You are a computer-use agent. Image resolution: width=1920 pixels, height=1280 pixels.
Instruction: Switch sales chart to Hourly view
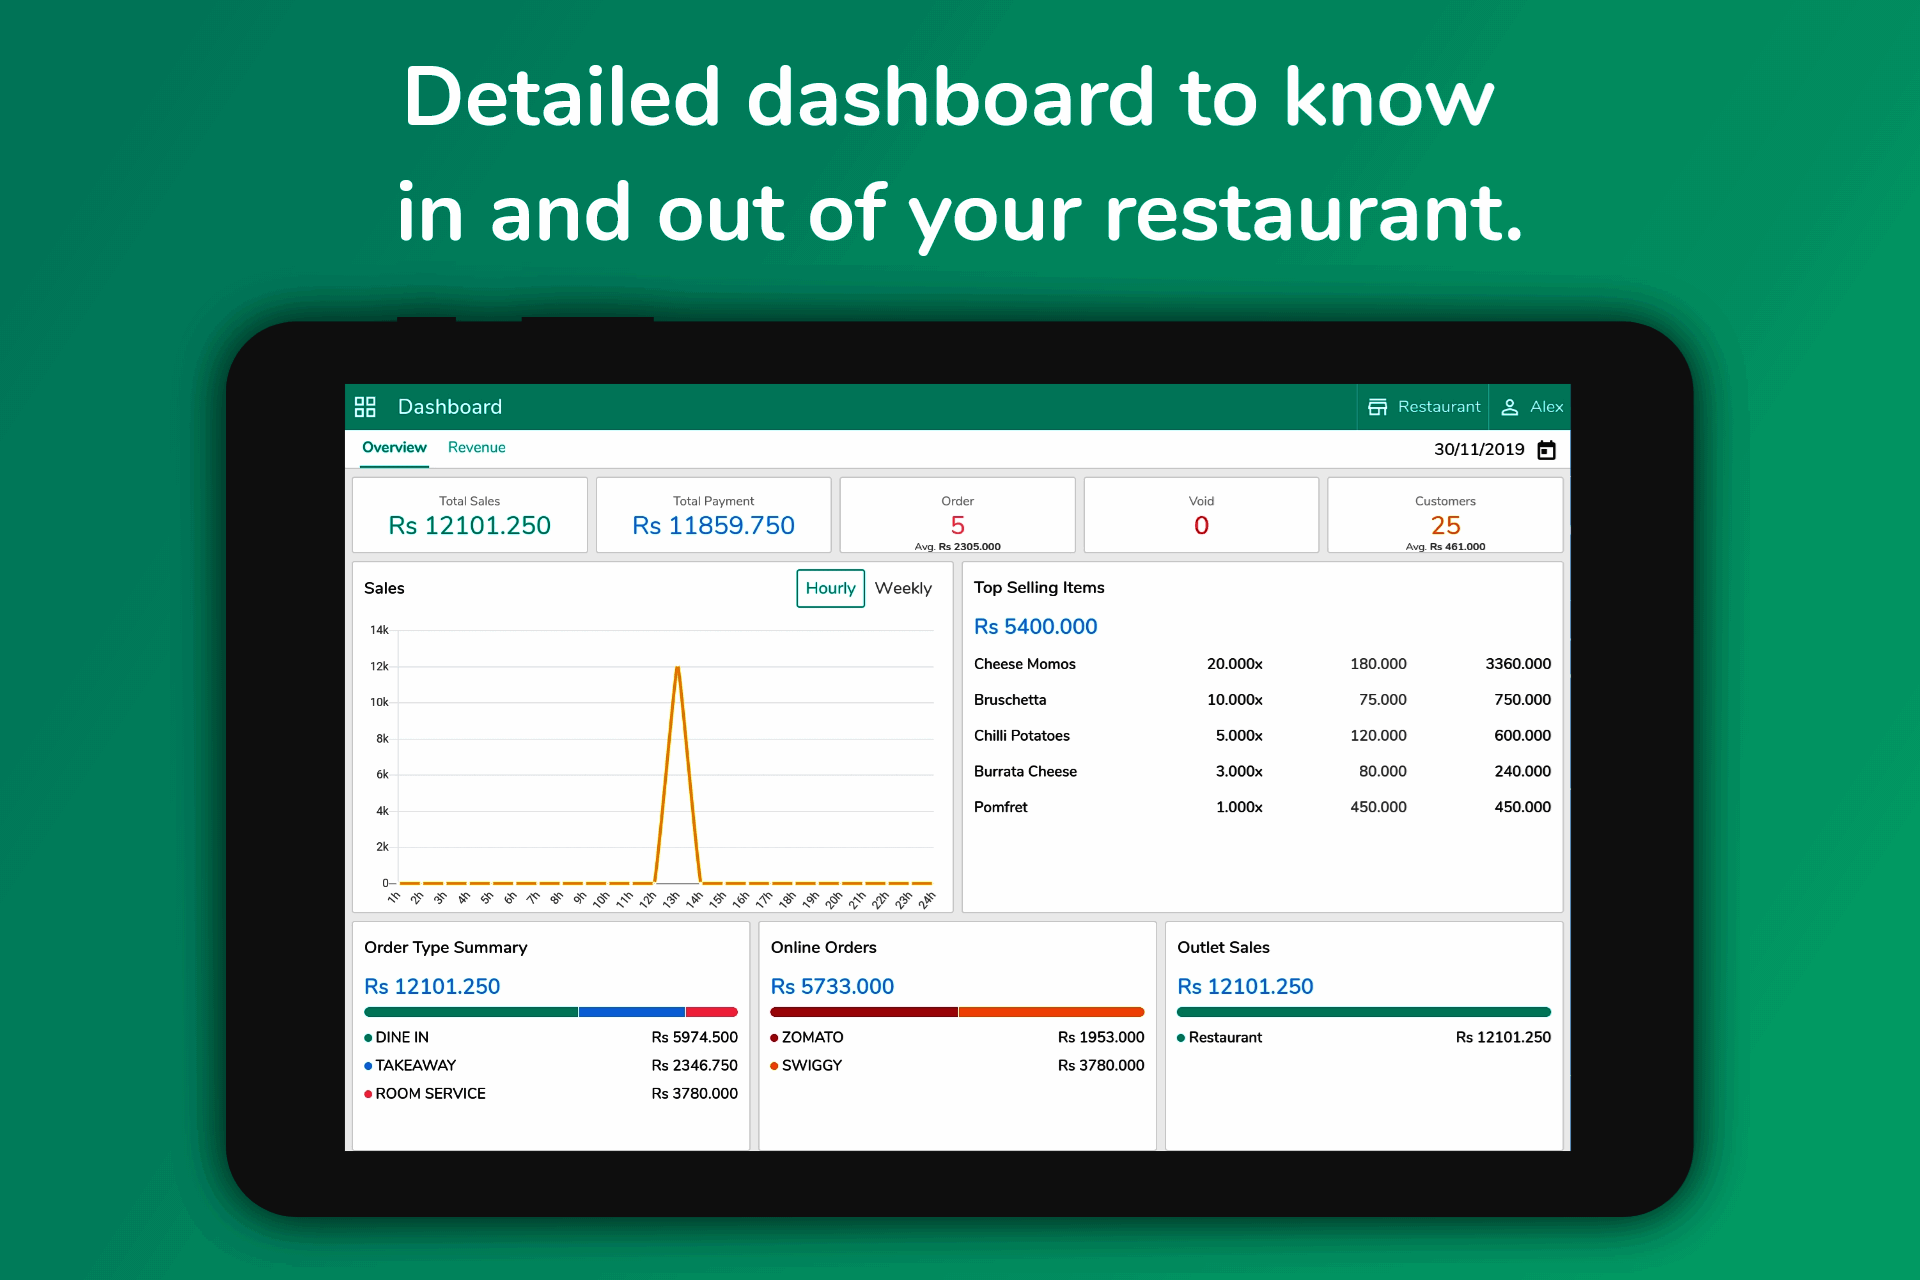(830, 588)
